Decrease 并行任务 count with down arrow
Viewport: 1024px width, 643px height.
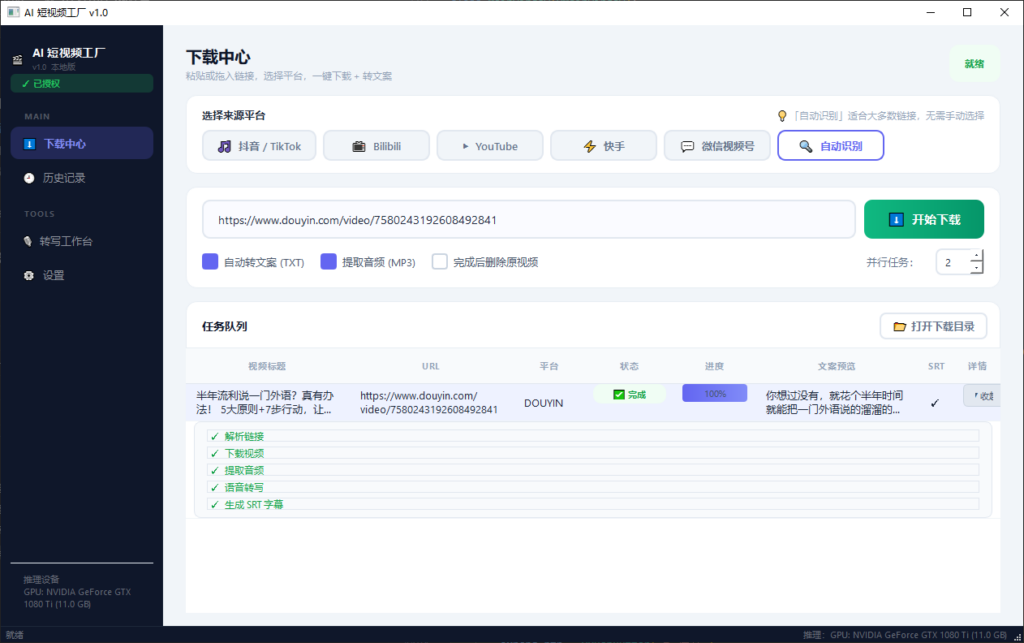(976, 268)
